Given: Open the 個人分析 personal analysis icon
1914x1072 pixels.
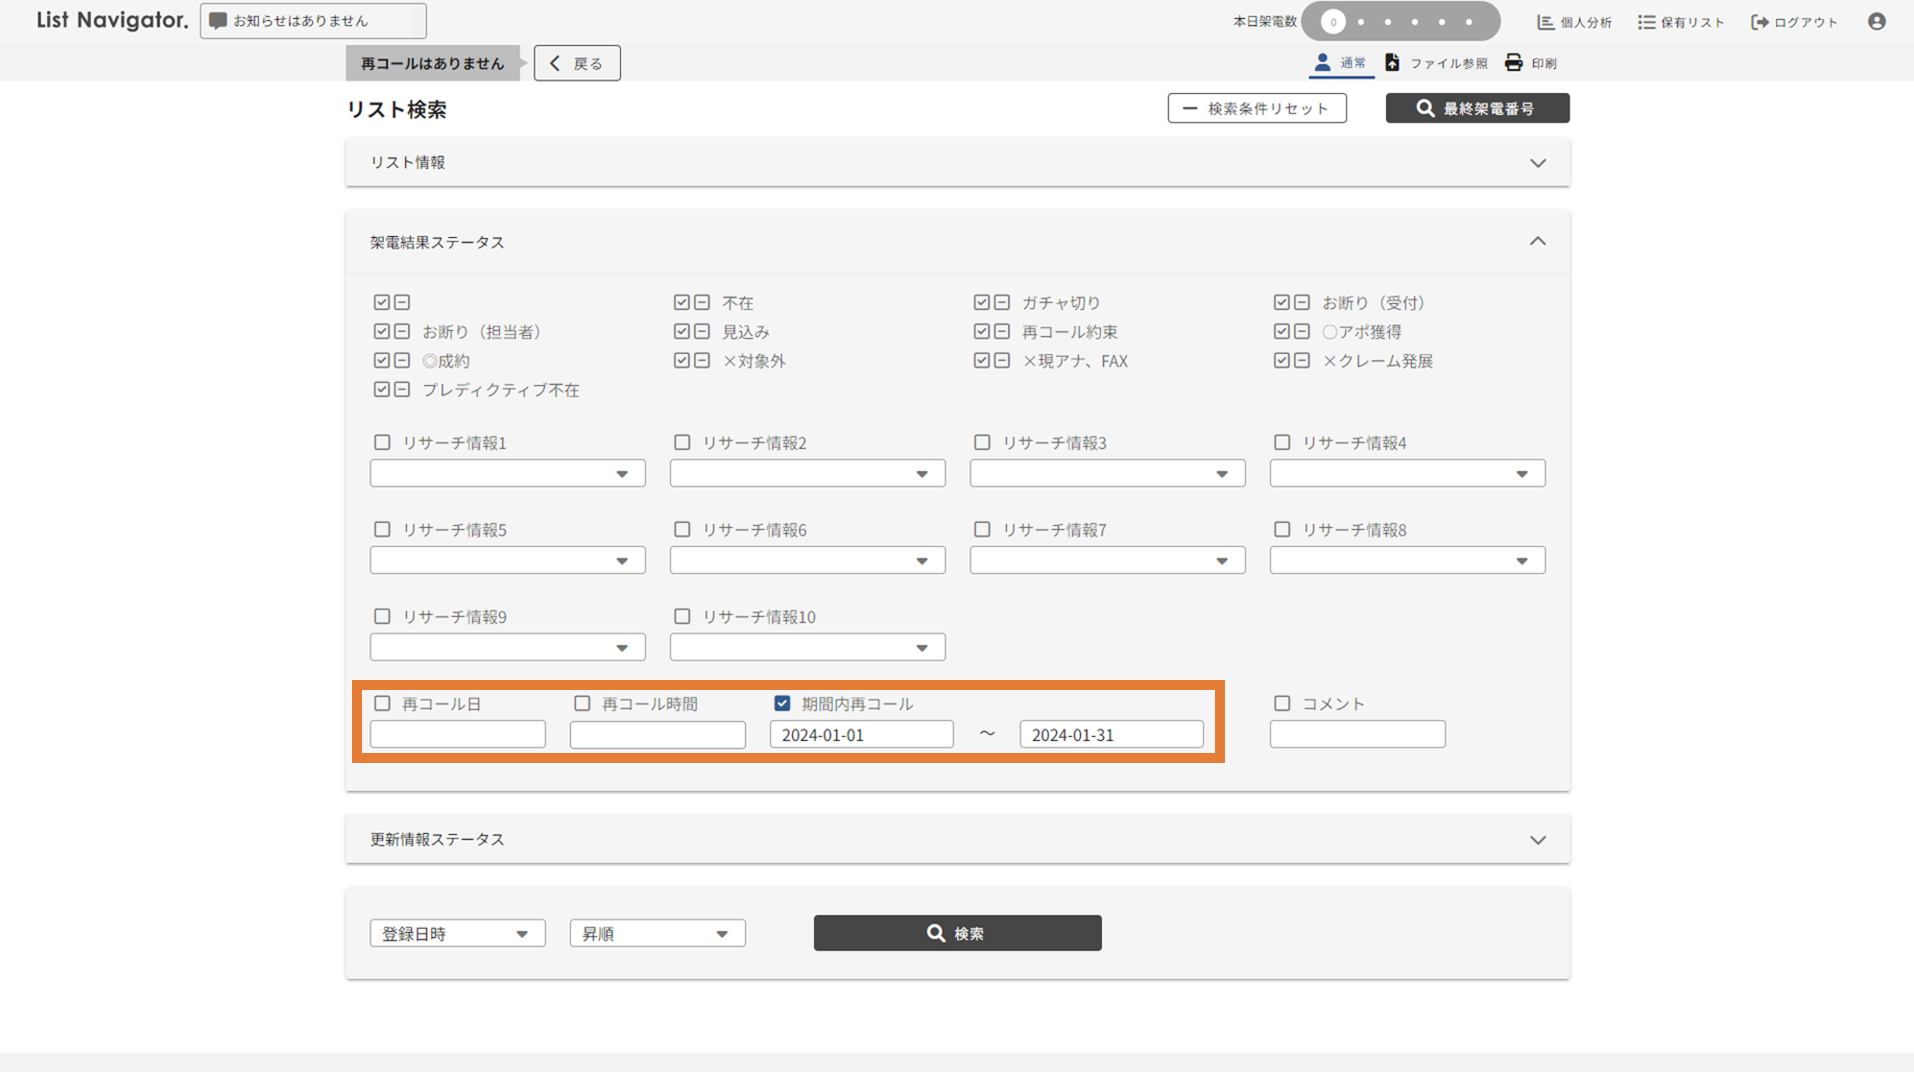Looking at the screenshot, I should (x=1546, y=22).
